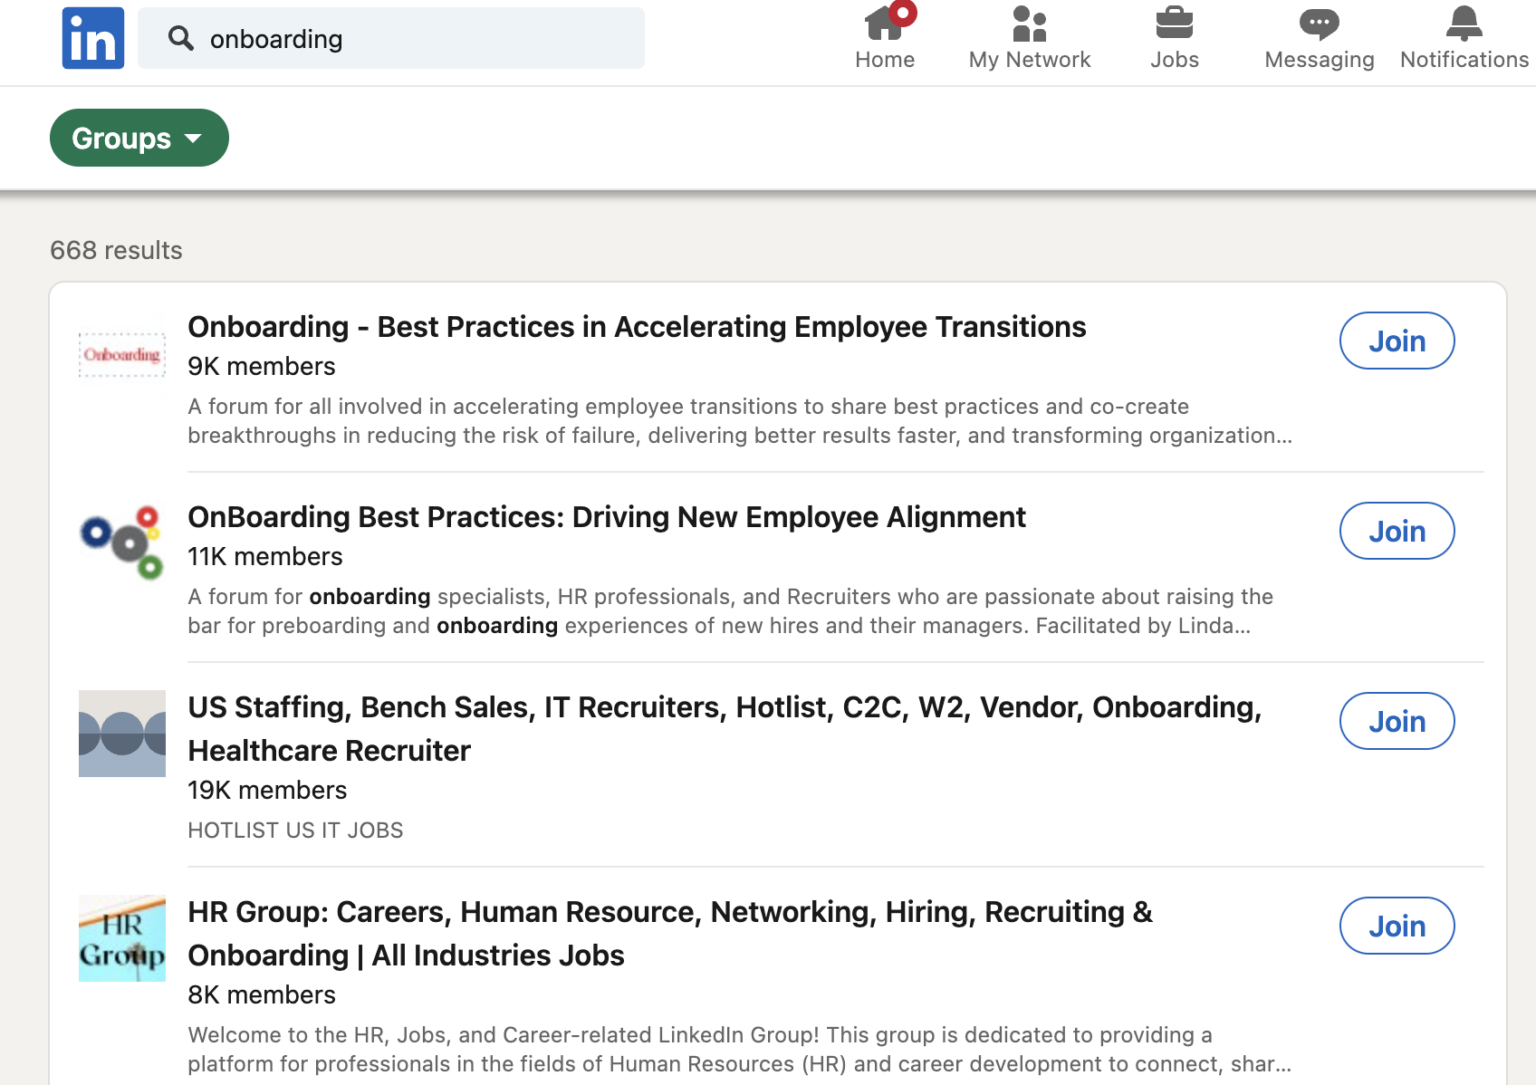Screen dimensions: 1536x1085
Task: Open Messaging
Action: click(x=1318, y=38)
